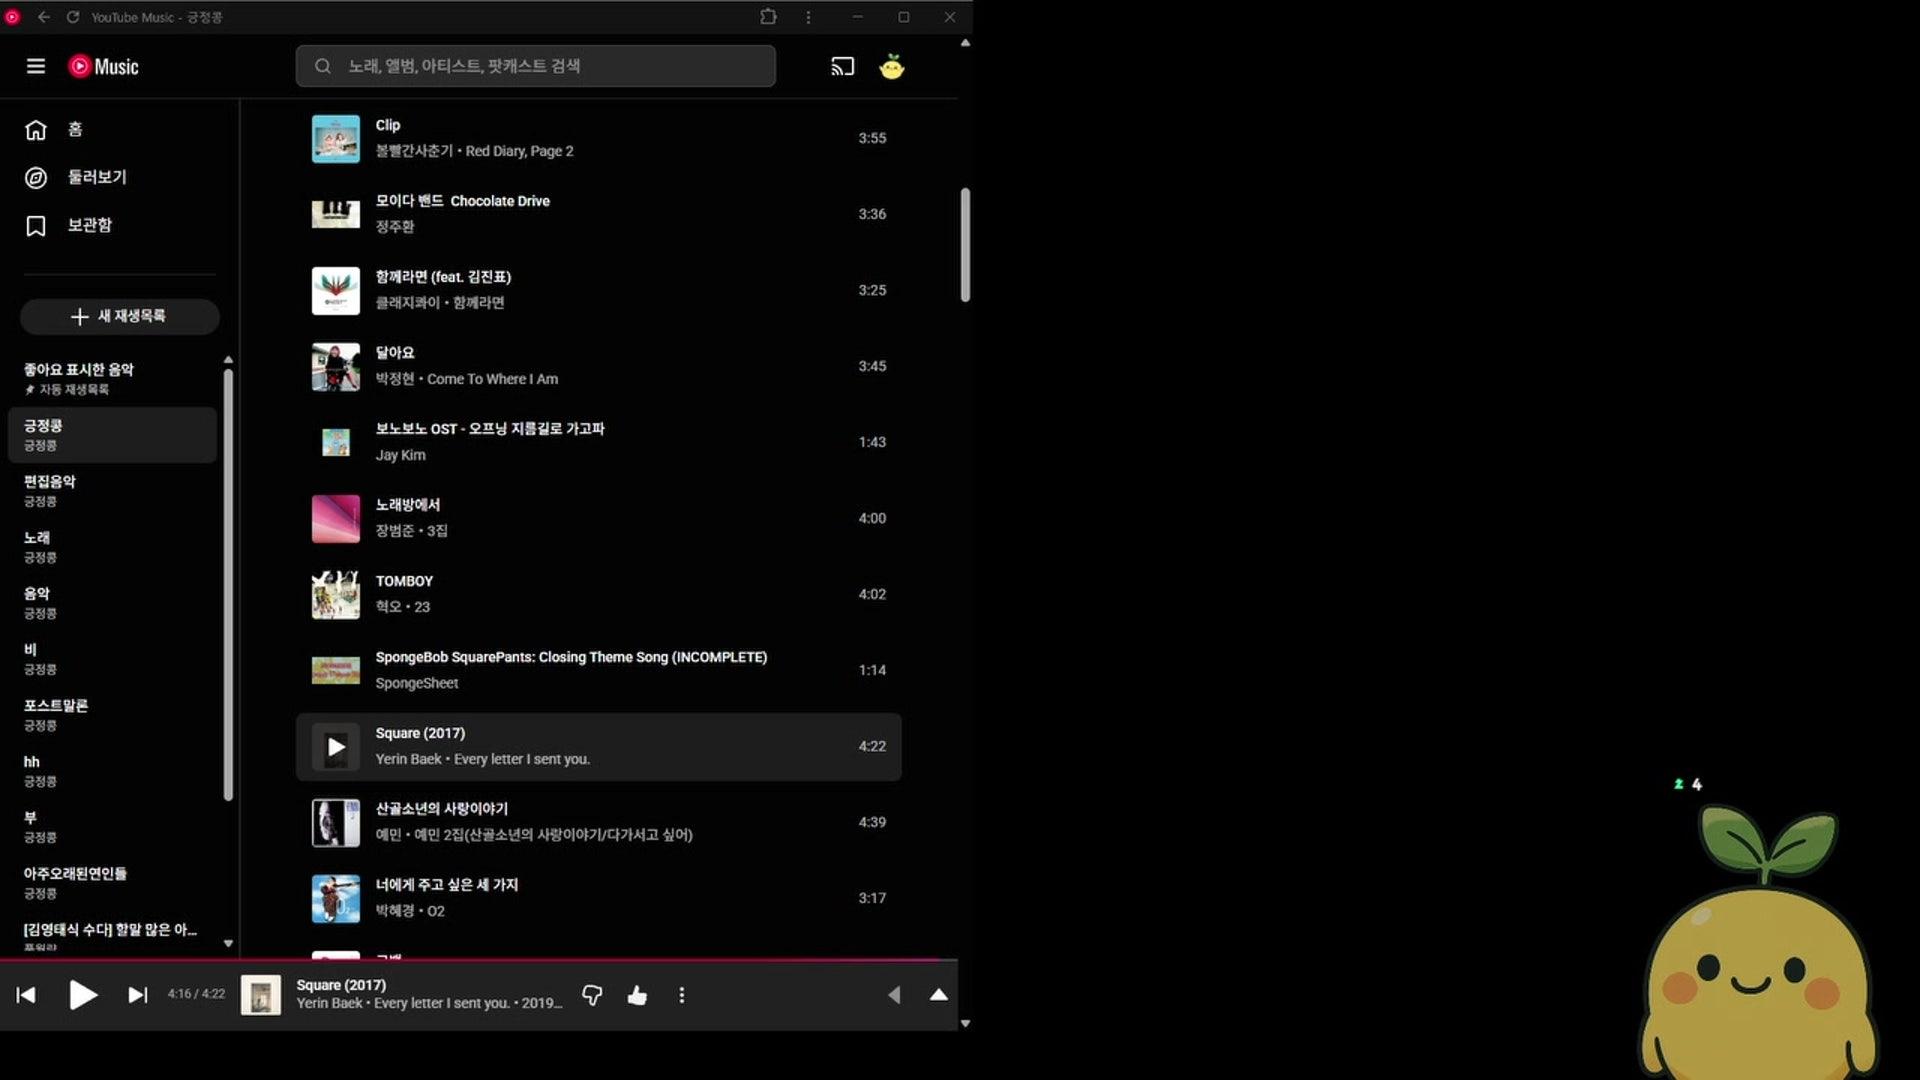The image size is (1920, 1080).
Task: Open the hamburger guide menu
Action: 36,66
